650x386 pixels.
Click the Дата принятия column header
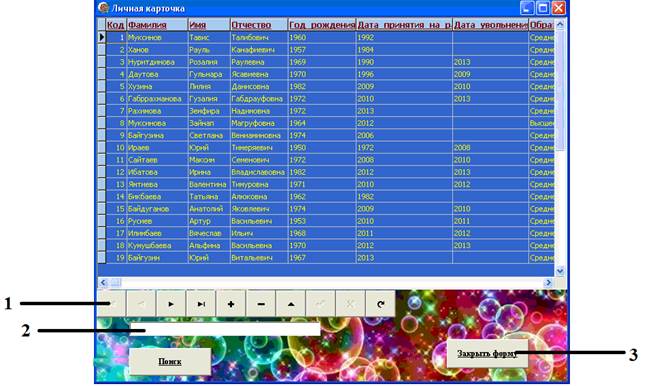click(404, 25)
